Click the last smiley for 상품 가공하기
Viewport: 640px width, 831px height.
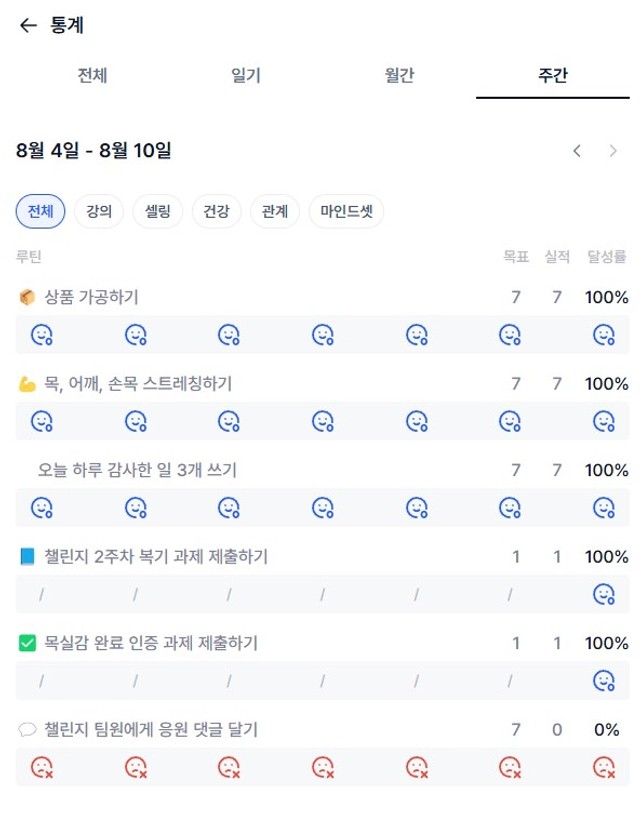click(x=604, y=335)
